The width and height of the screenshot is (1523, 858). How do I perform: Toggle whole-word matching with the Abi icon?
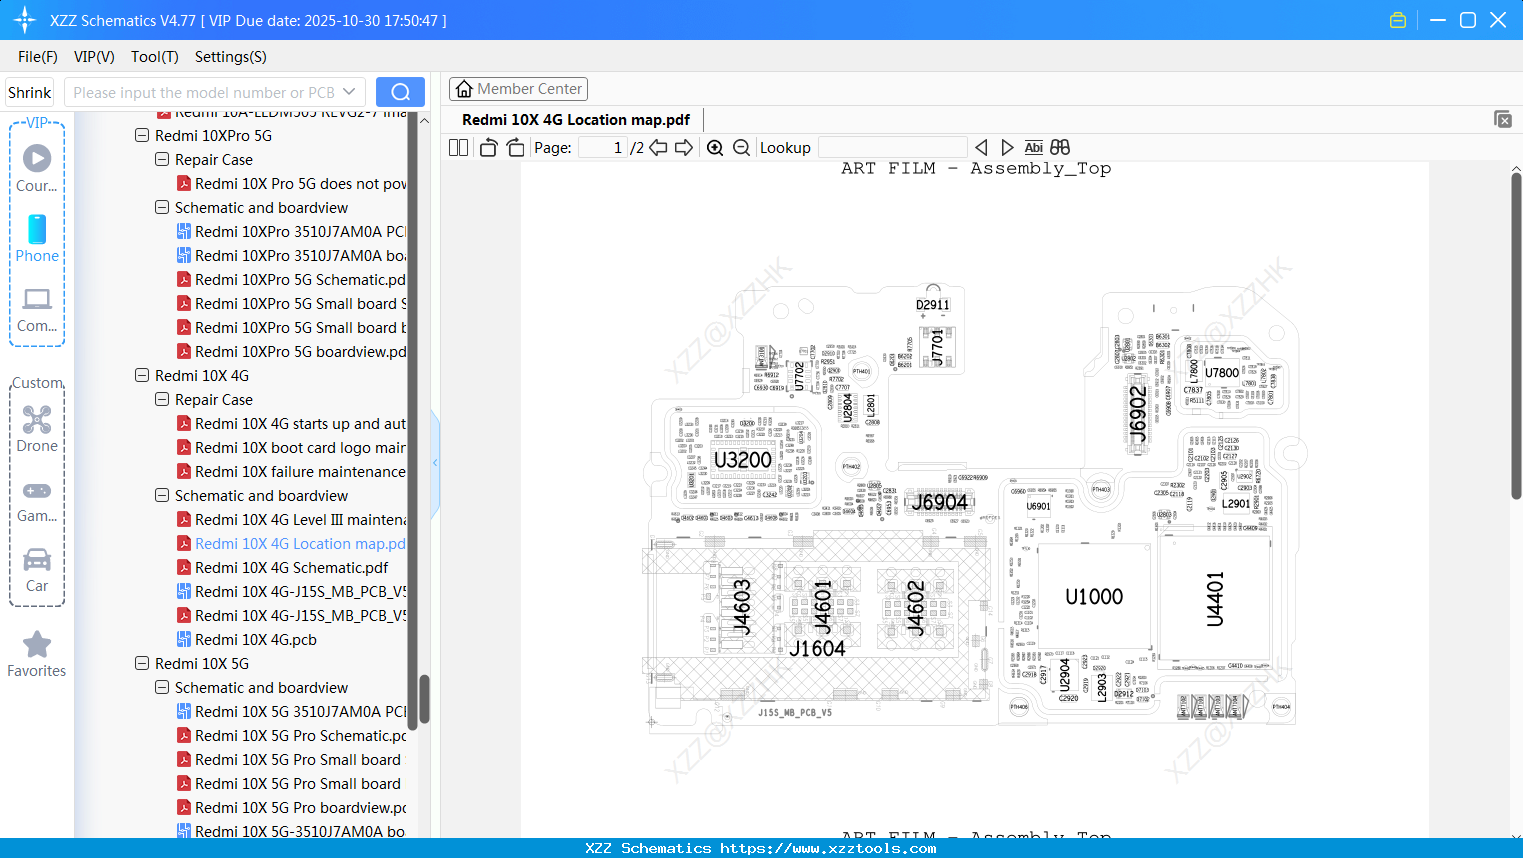1033,147
